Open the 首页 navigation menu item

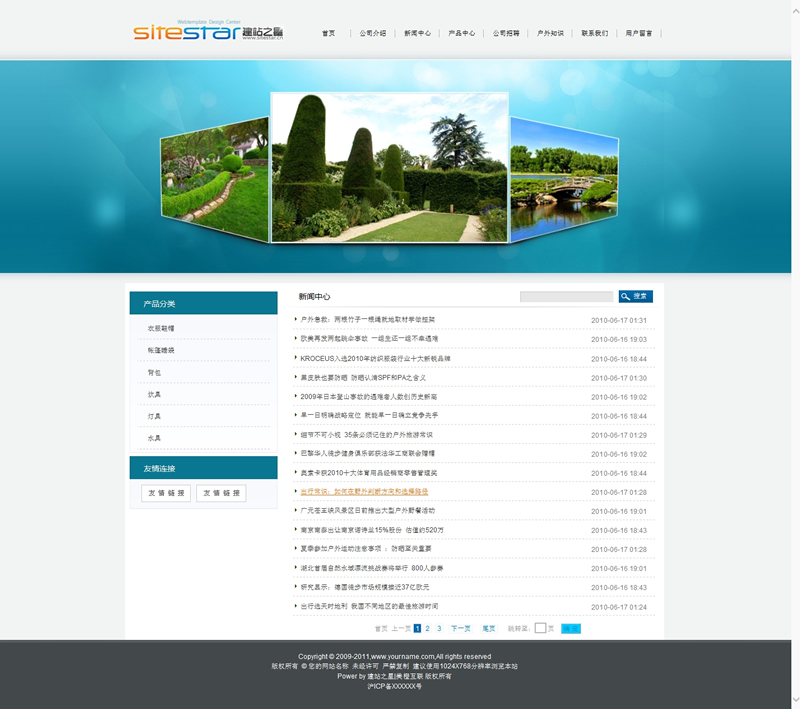pos(329,33)
